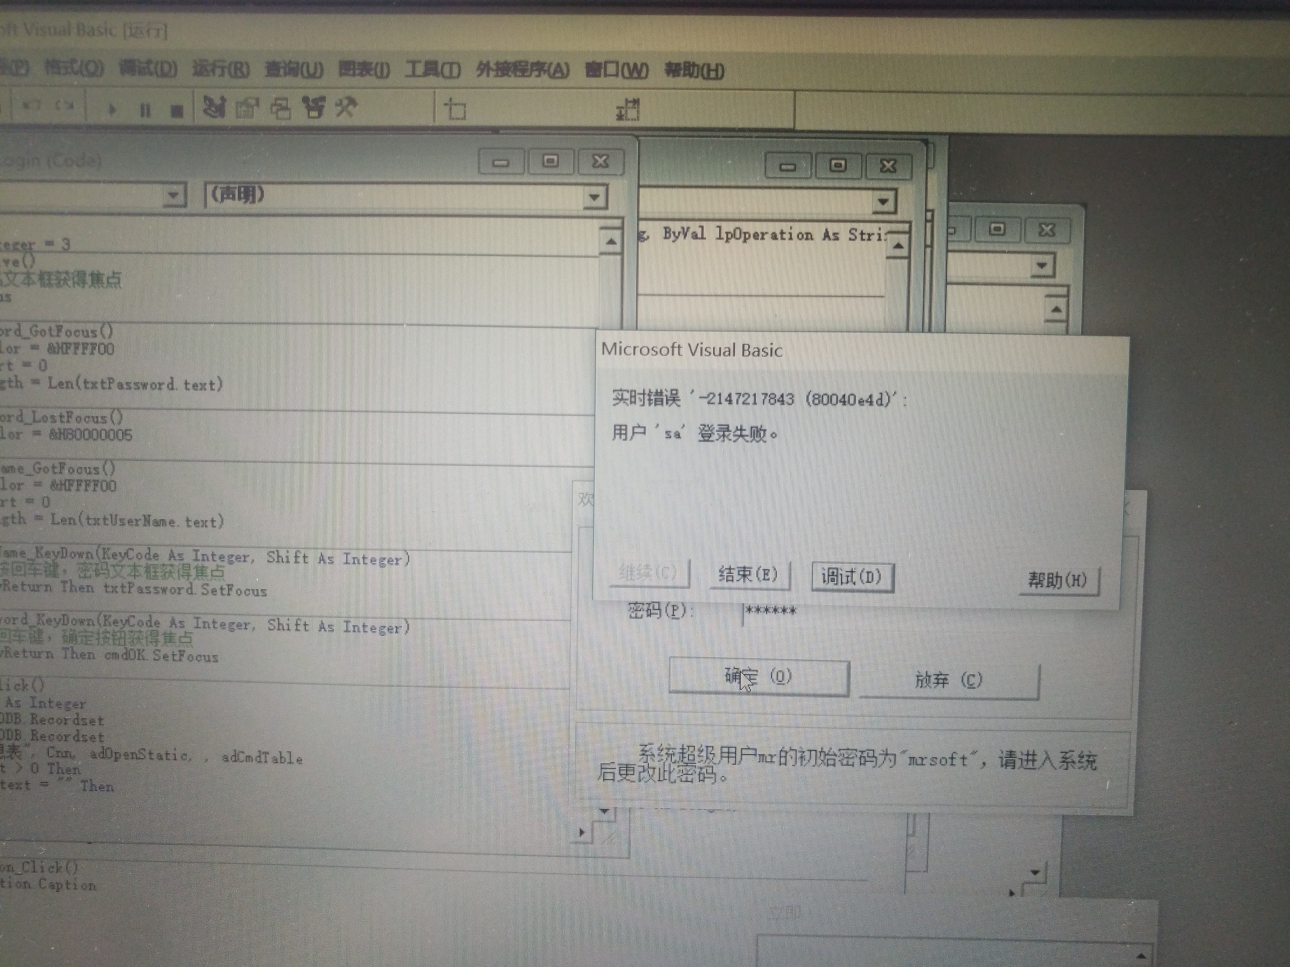Click 确定(O) on the login form
The width and height of the screenshot is (1290, 967).
[758, 677]
